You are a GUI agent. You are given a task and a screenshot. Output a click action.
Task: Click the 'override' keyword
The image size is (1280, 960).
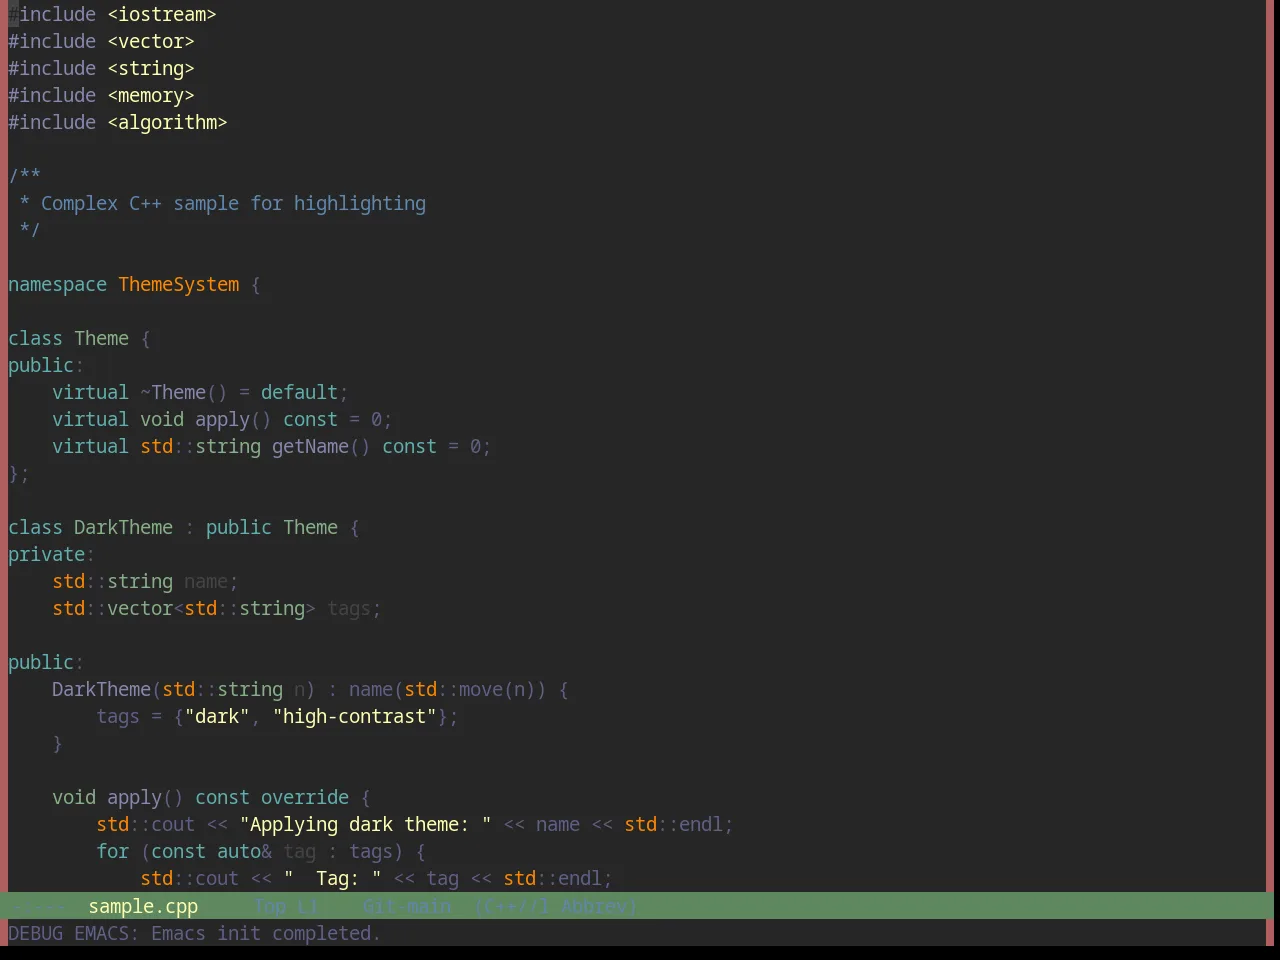tap(305, 797)
